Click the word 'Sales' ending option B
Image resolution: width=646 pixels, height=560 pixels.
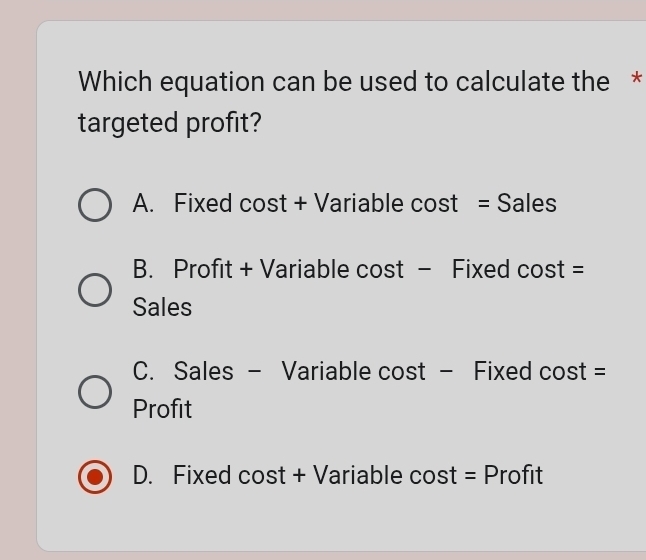coord(162,308)
